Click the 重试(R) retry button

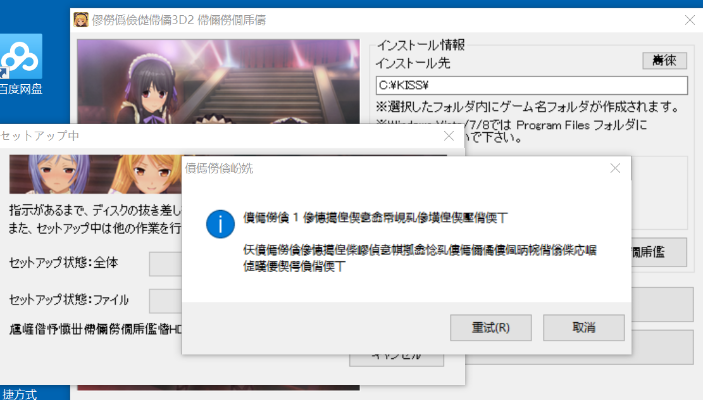click(x=490, y=327)
